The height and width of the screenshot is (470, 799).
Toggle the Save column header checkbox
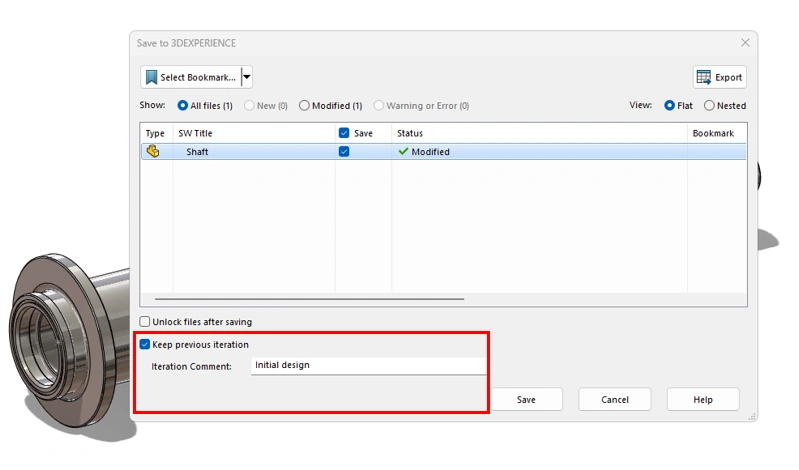click(x=344, y=133)
